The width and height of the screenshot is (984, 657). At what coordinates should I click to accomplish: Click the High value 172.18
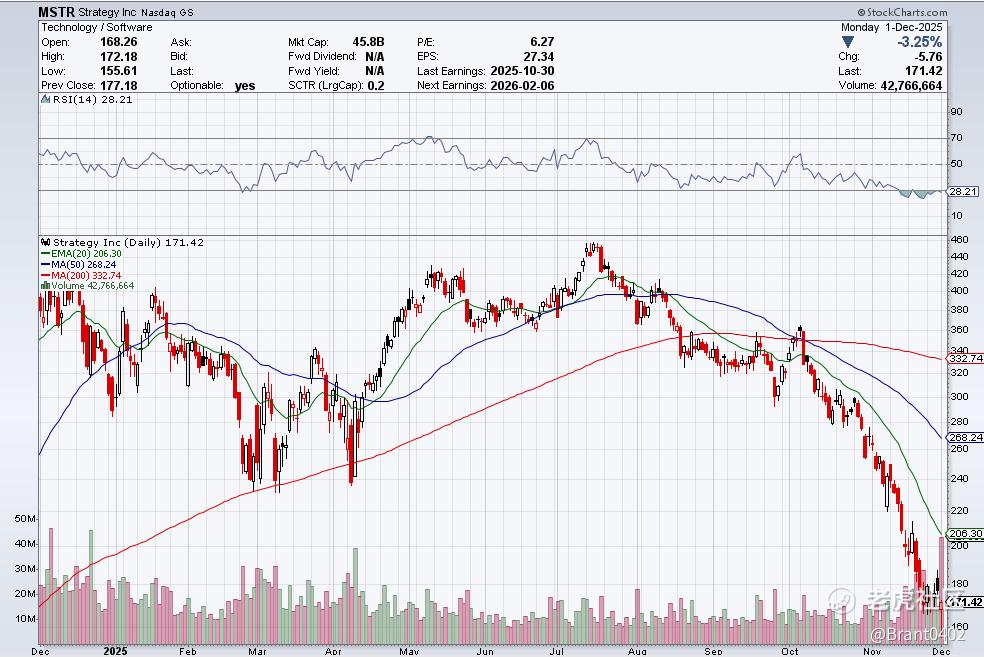[x=119, y=56]
